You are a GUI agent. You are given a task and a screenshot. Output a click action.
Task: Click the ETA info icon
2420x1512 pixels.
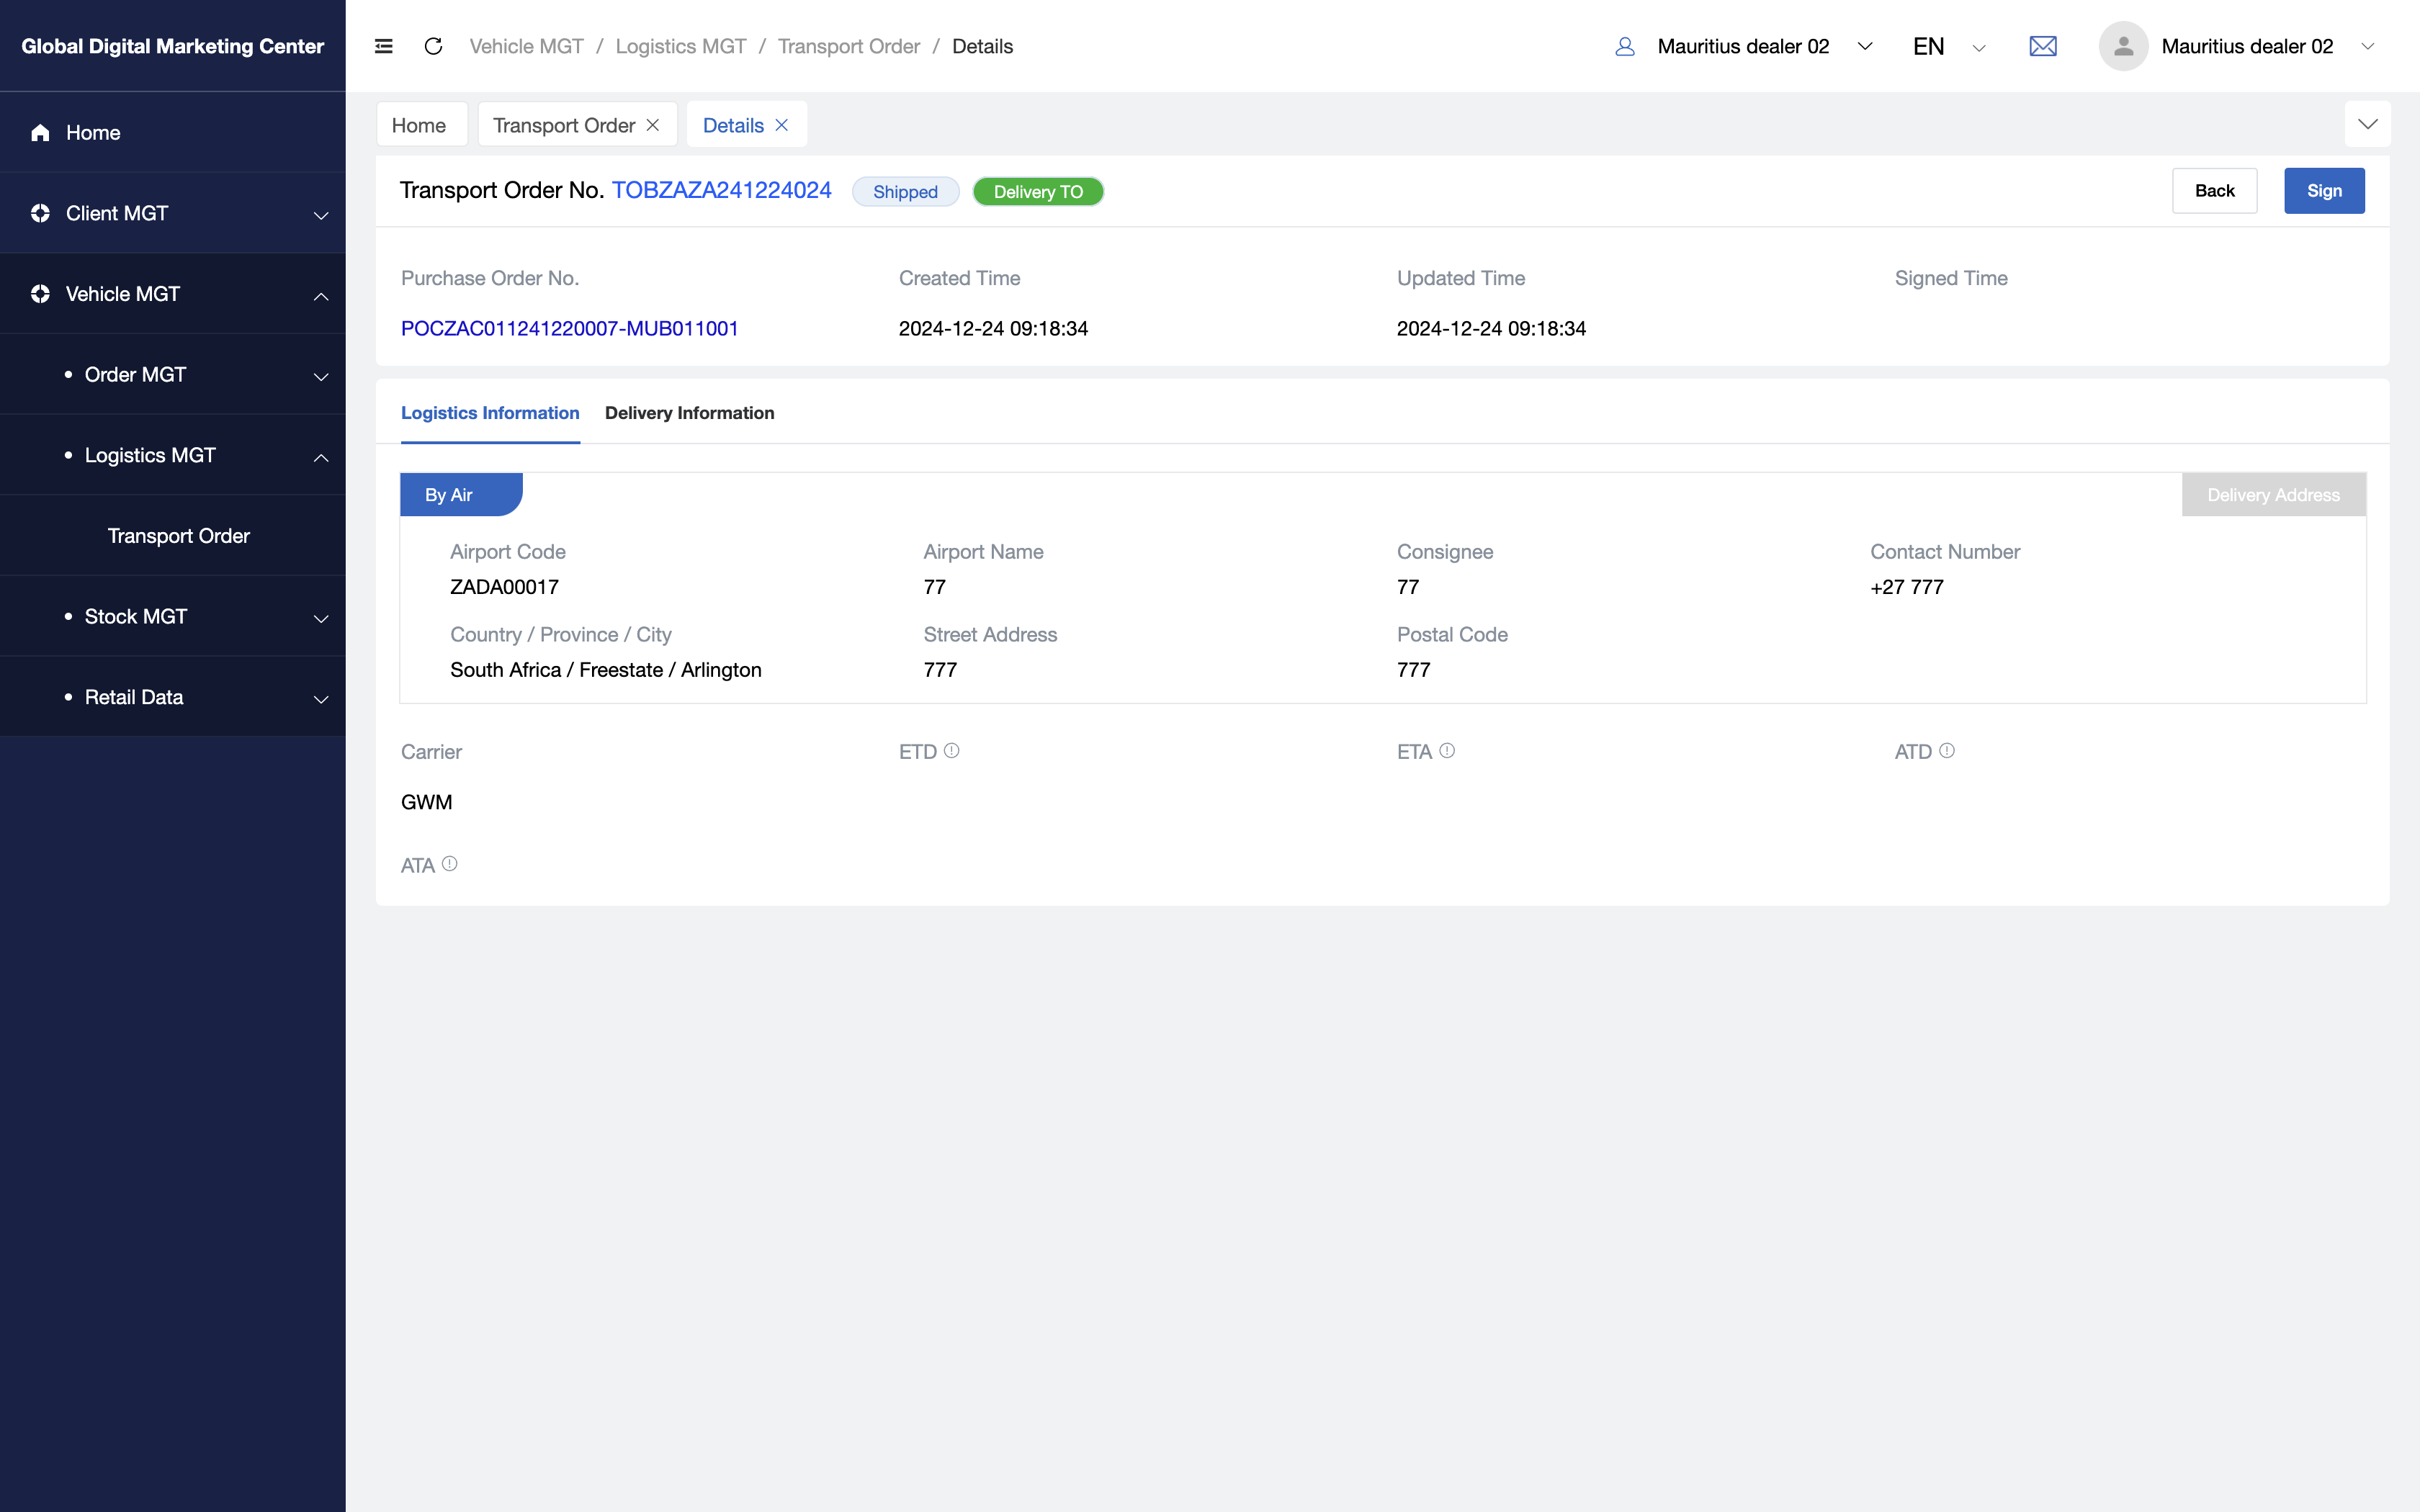tap(1447, 750)
